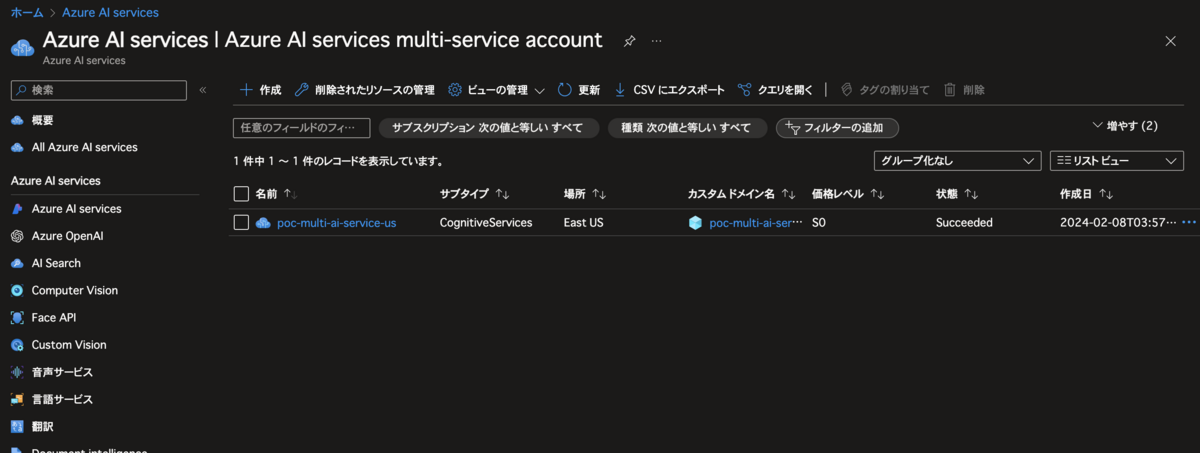Click the CognitiveServices cell
The width and height of the screenshot is (1200, 453).
click(486, 223)
